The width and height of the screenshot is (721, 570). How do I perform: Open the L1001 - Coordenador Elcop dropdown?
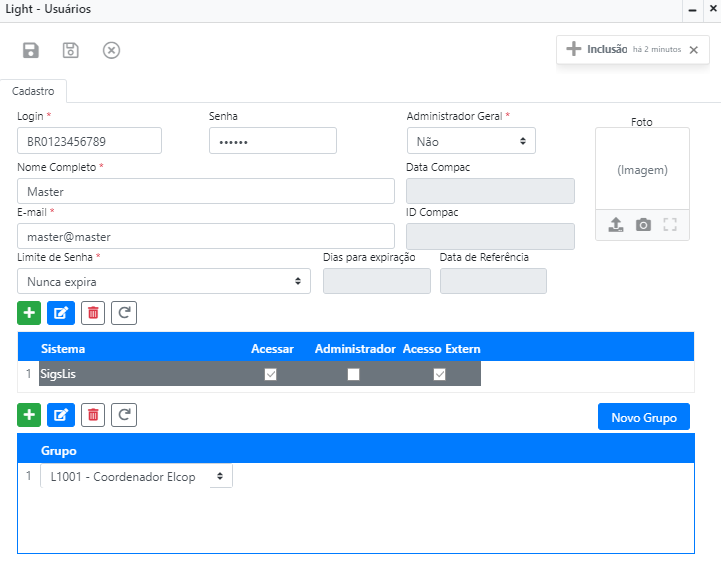pyautogui.click(x=136, y=476)
